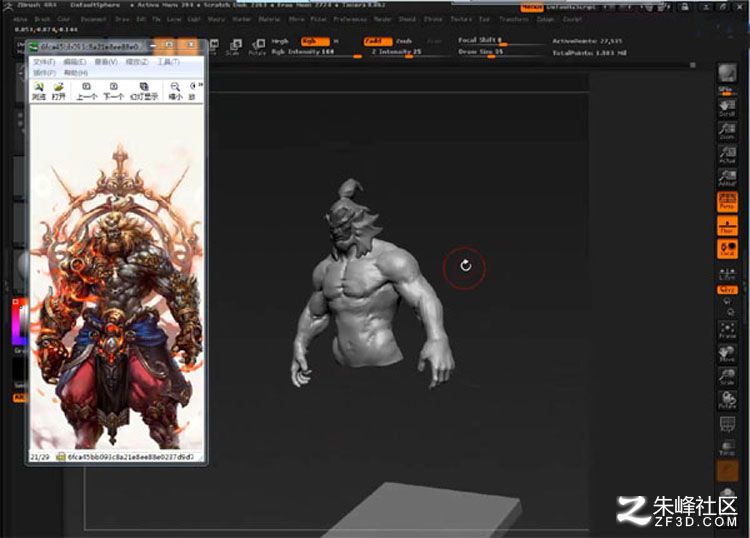Start slideshow display in the image viewer

click(144, 90)
